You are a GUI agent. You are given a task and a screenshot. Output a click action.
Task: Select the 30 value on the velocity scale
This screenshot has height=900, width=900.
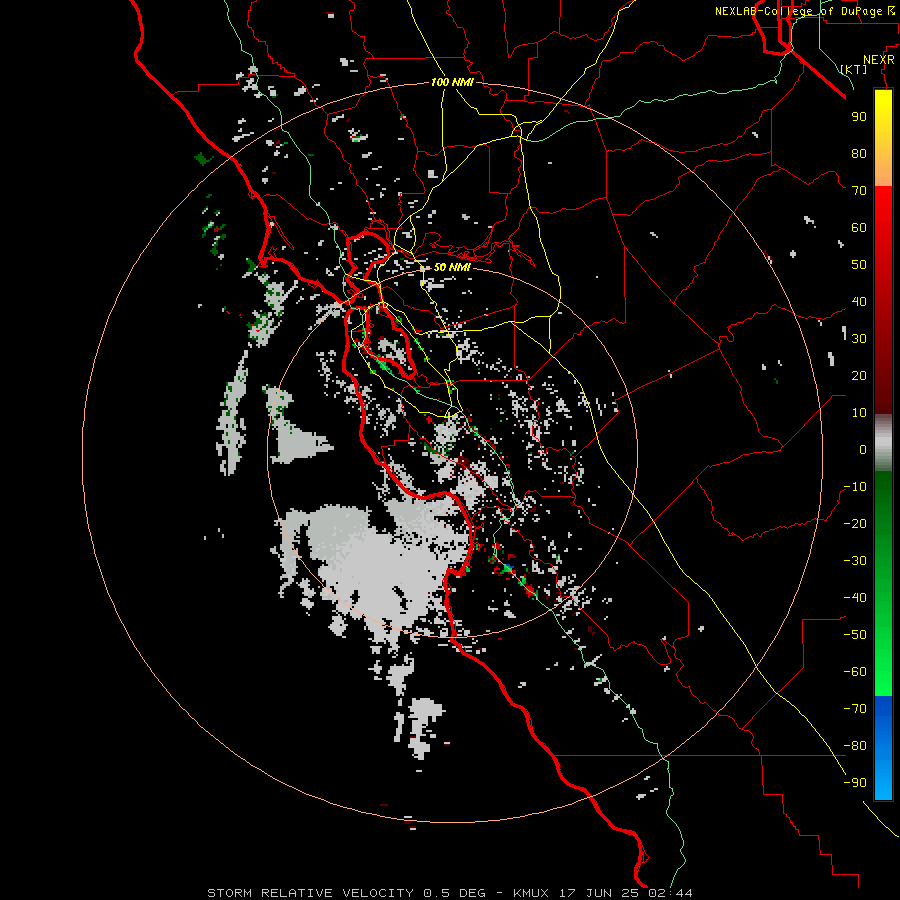point(859,339)
